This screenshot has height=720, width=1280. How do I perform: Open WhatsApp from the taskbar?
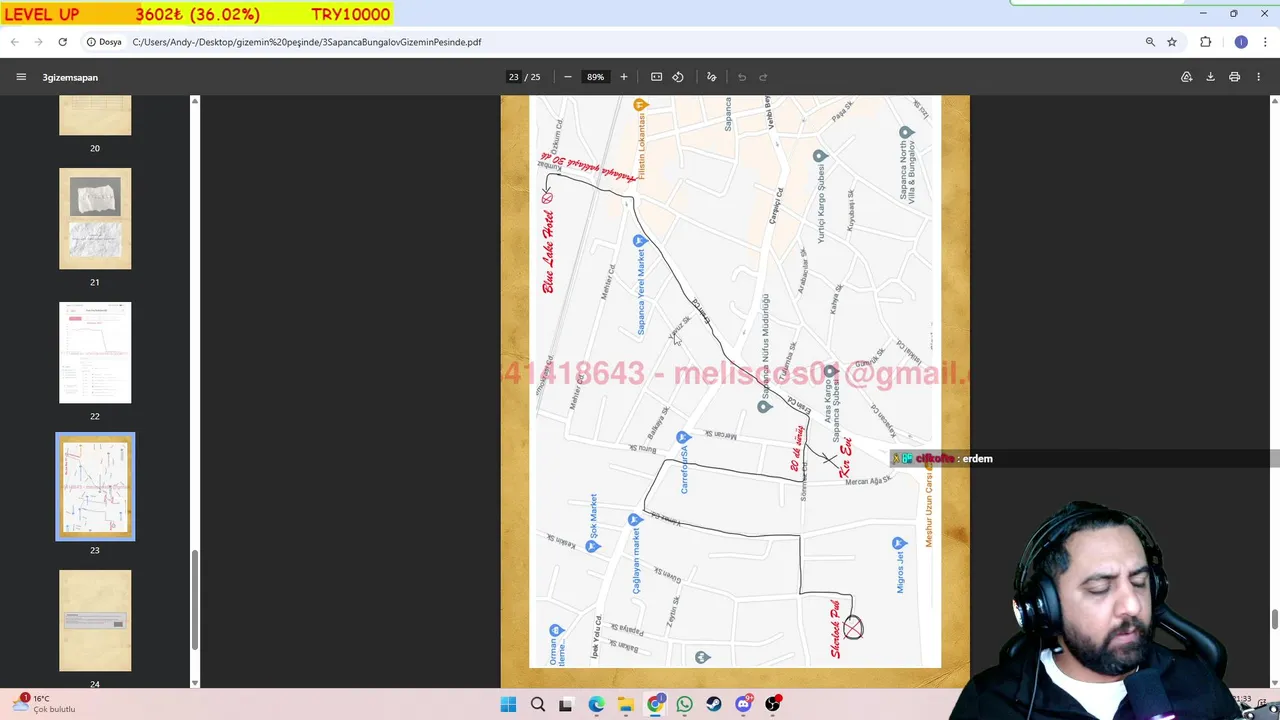click(x=684, y=704)
